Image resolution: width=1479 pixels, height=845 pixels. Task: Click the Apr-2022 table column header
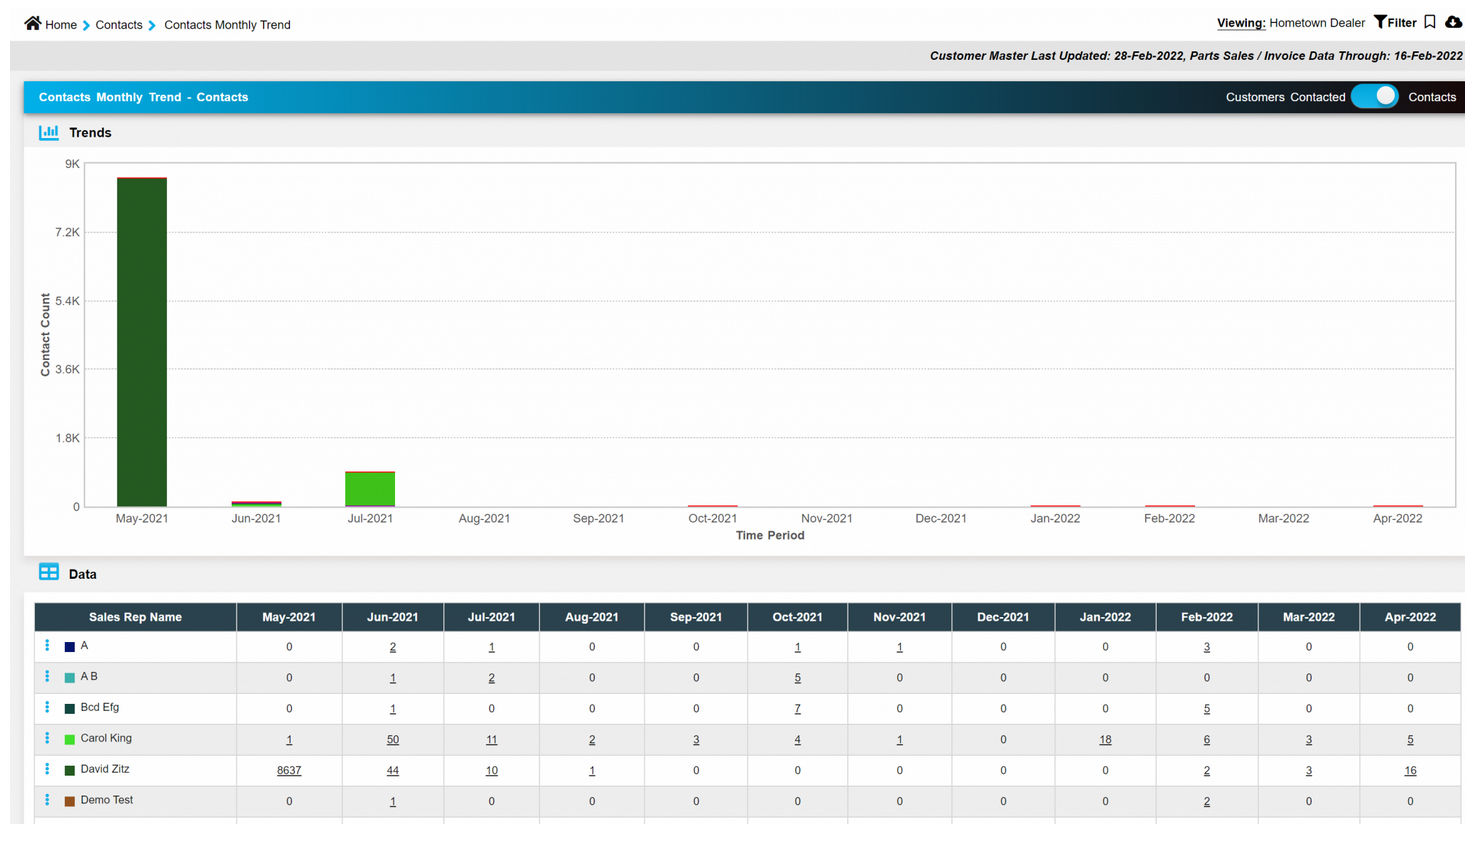pyautogui.click(x=1410, y=617)
